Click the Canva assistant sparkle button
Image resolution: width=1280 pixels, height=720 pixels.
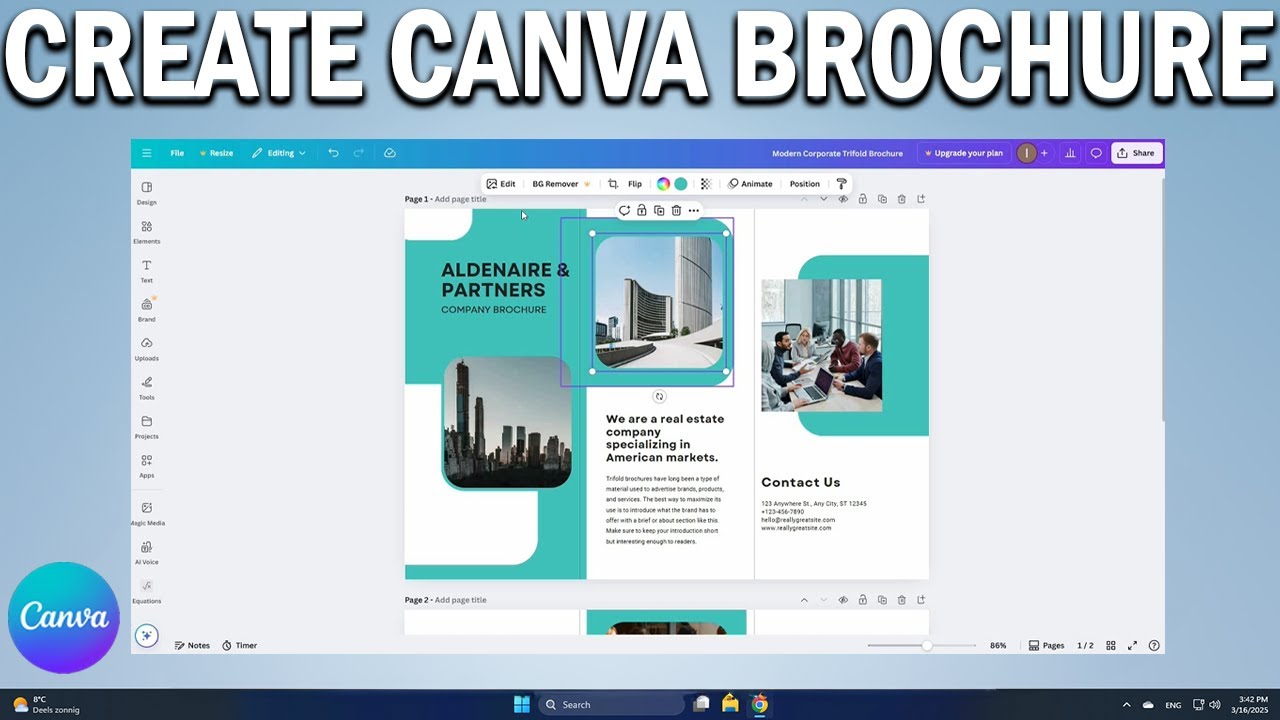(147, 636)
